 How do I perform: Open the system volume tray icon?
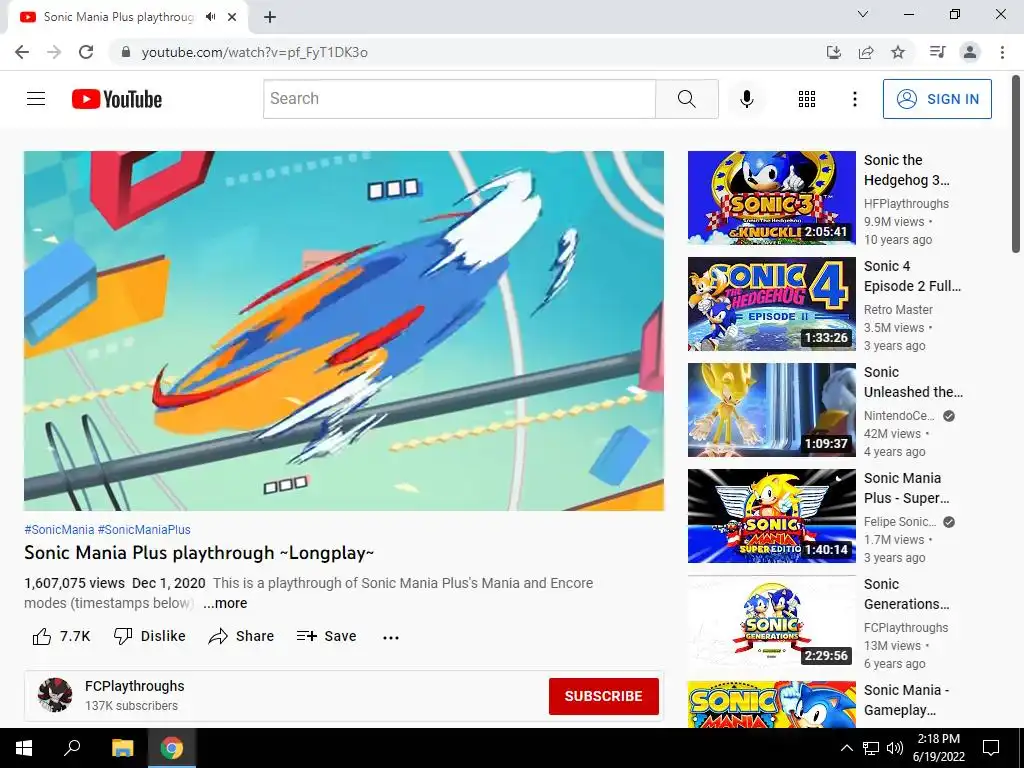[895, 748]
